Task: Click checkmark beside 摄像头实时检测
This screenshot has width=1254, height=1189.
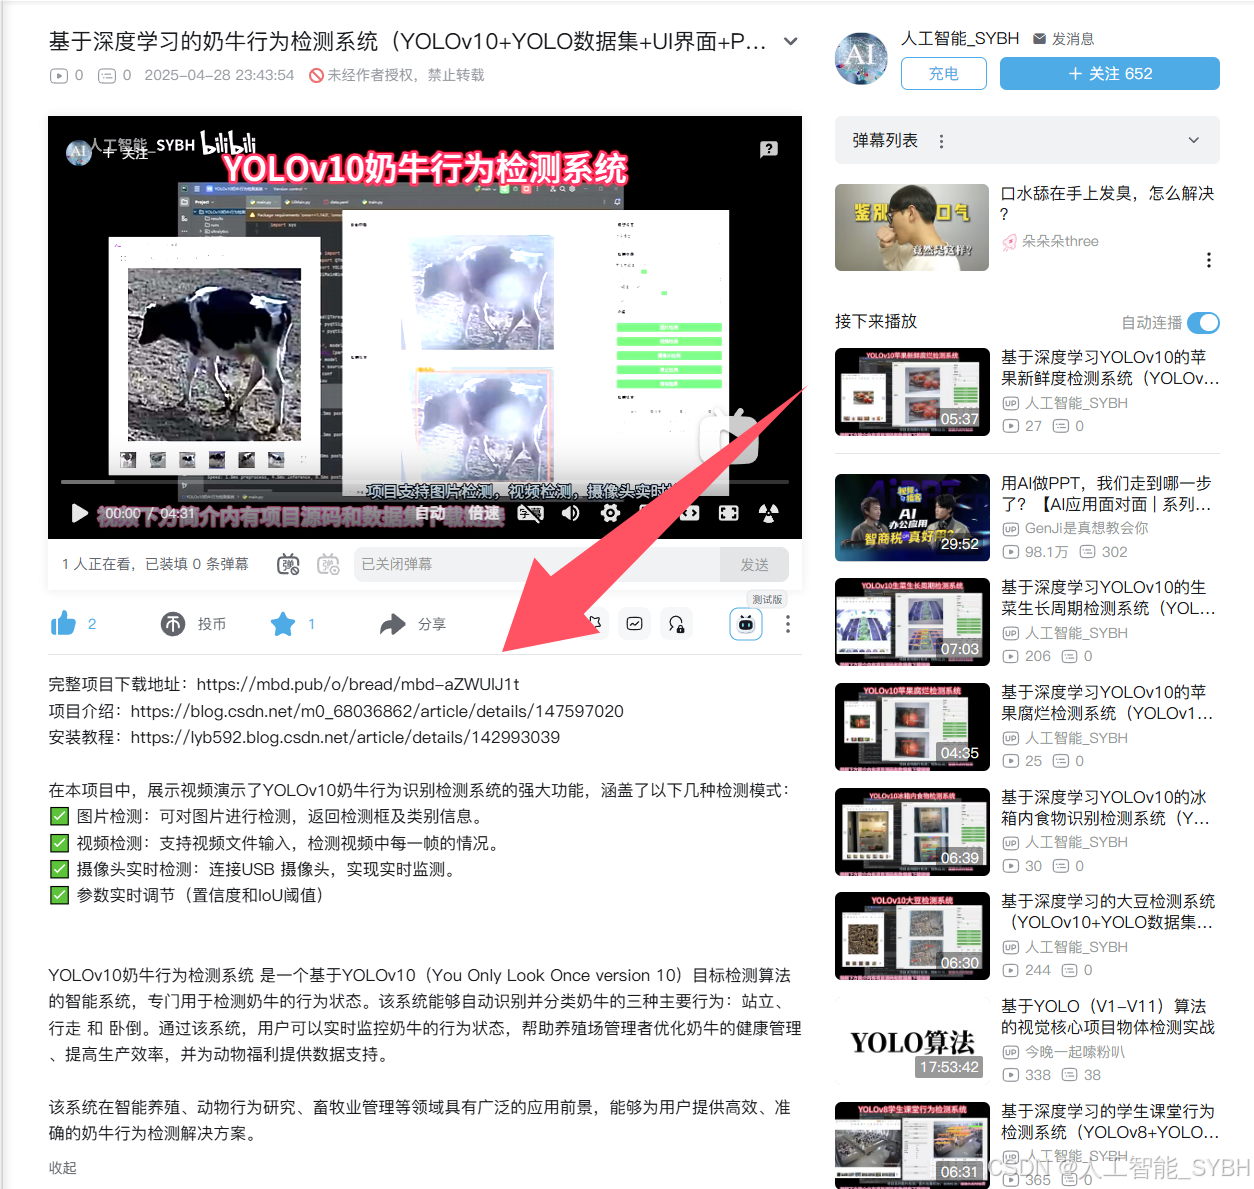Action: [60, 869]
